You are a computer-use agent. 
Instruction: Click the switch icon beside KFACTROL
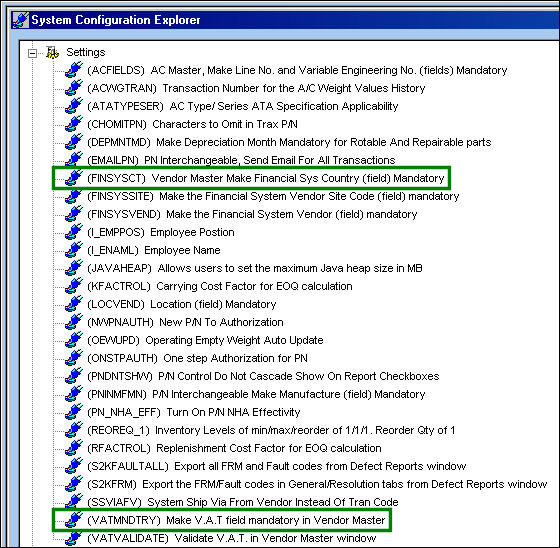pos(74,286)
